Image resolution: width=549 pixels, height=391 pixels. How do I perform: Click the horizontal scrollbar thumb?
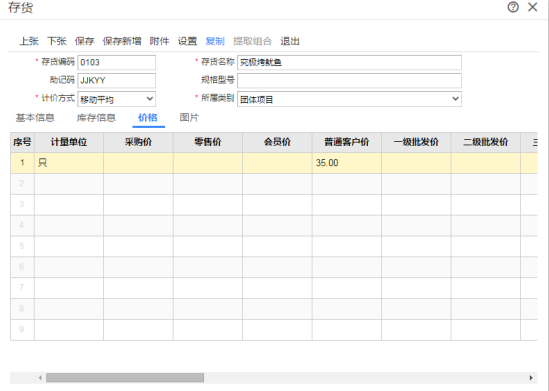[x=125, y=378]
